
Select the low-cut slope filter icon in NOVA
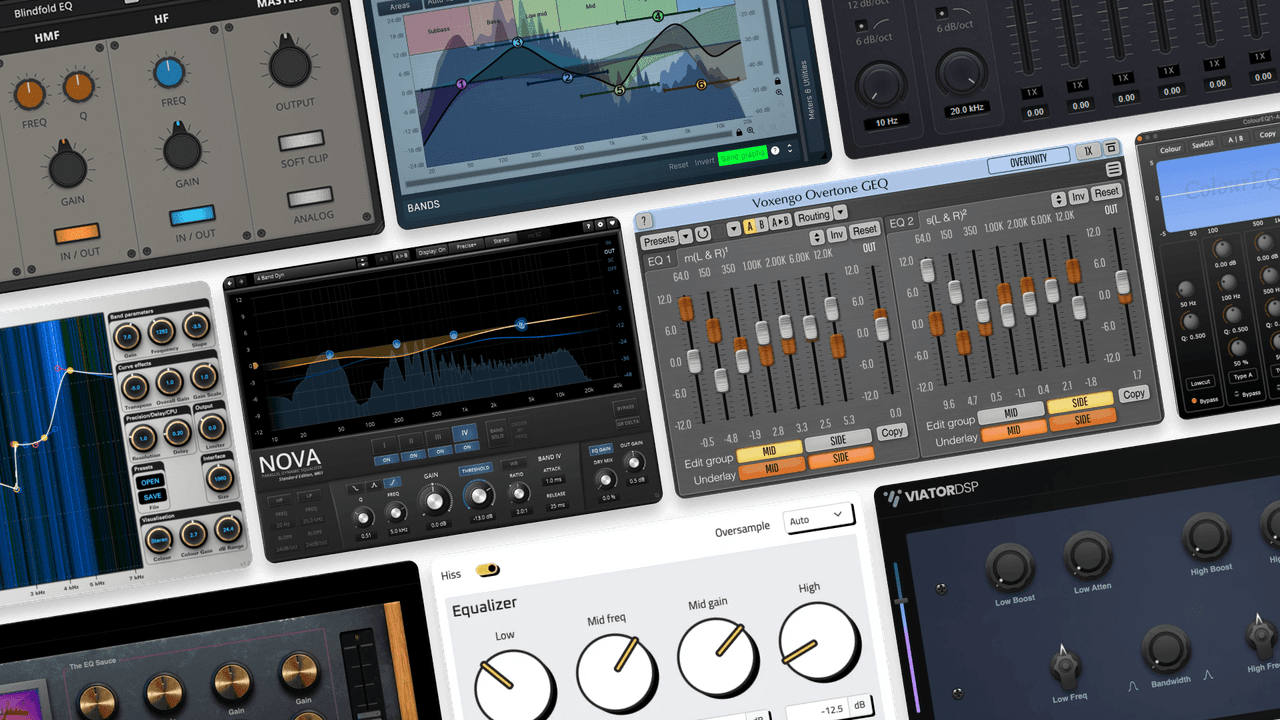(x=355, y=488)
